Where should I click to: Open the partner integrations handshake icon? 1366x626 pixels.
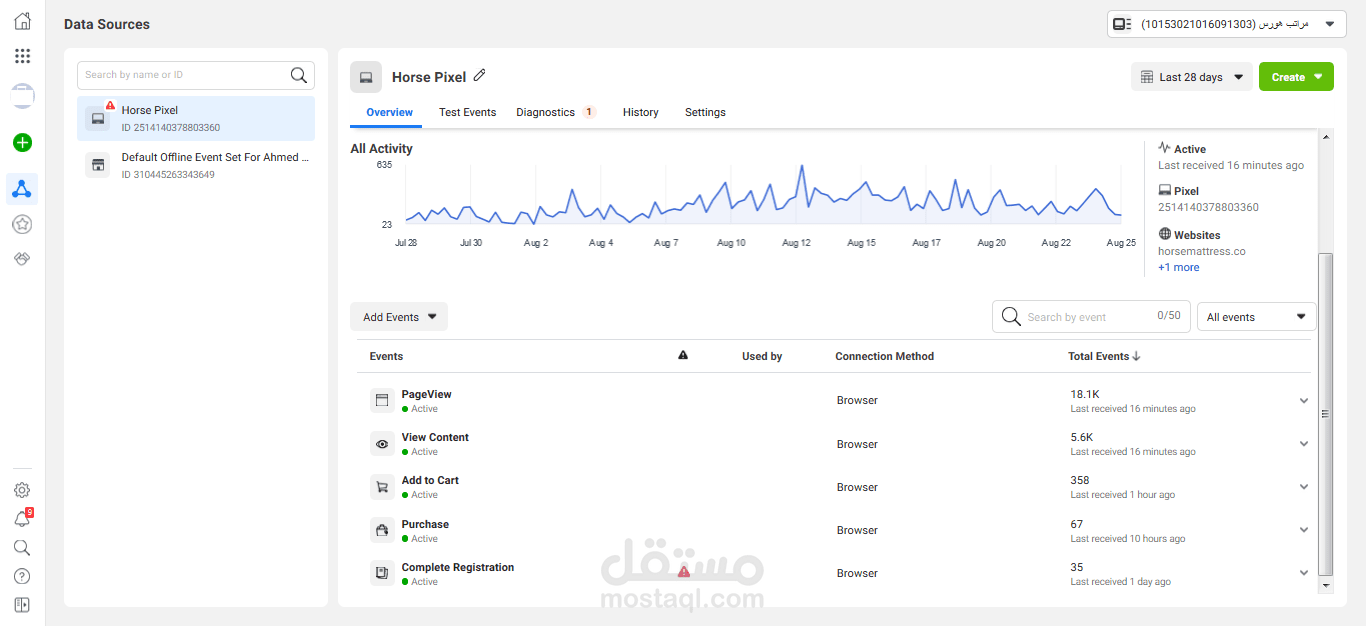coord(22,258)
